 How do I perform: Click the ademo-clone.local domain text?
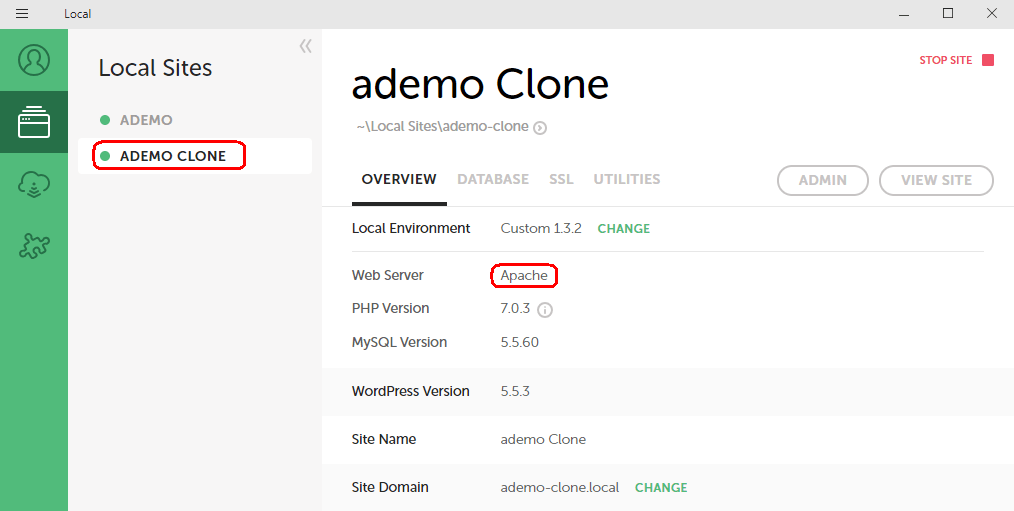[x=559, y=487]
